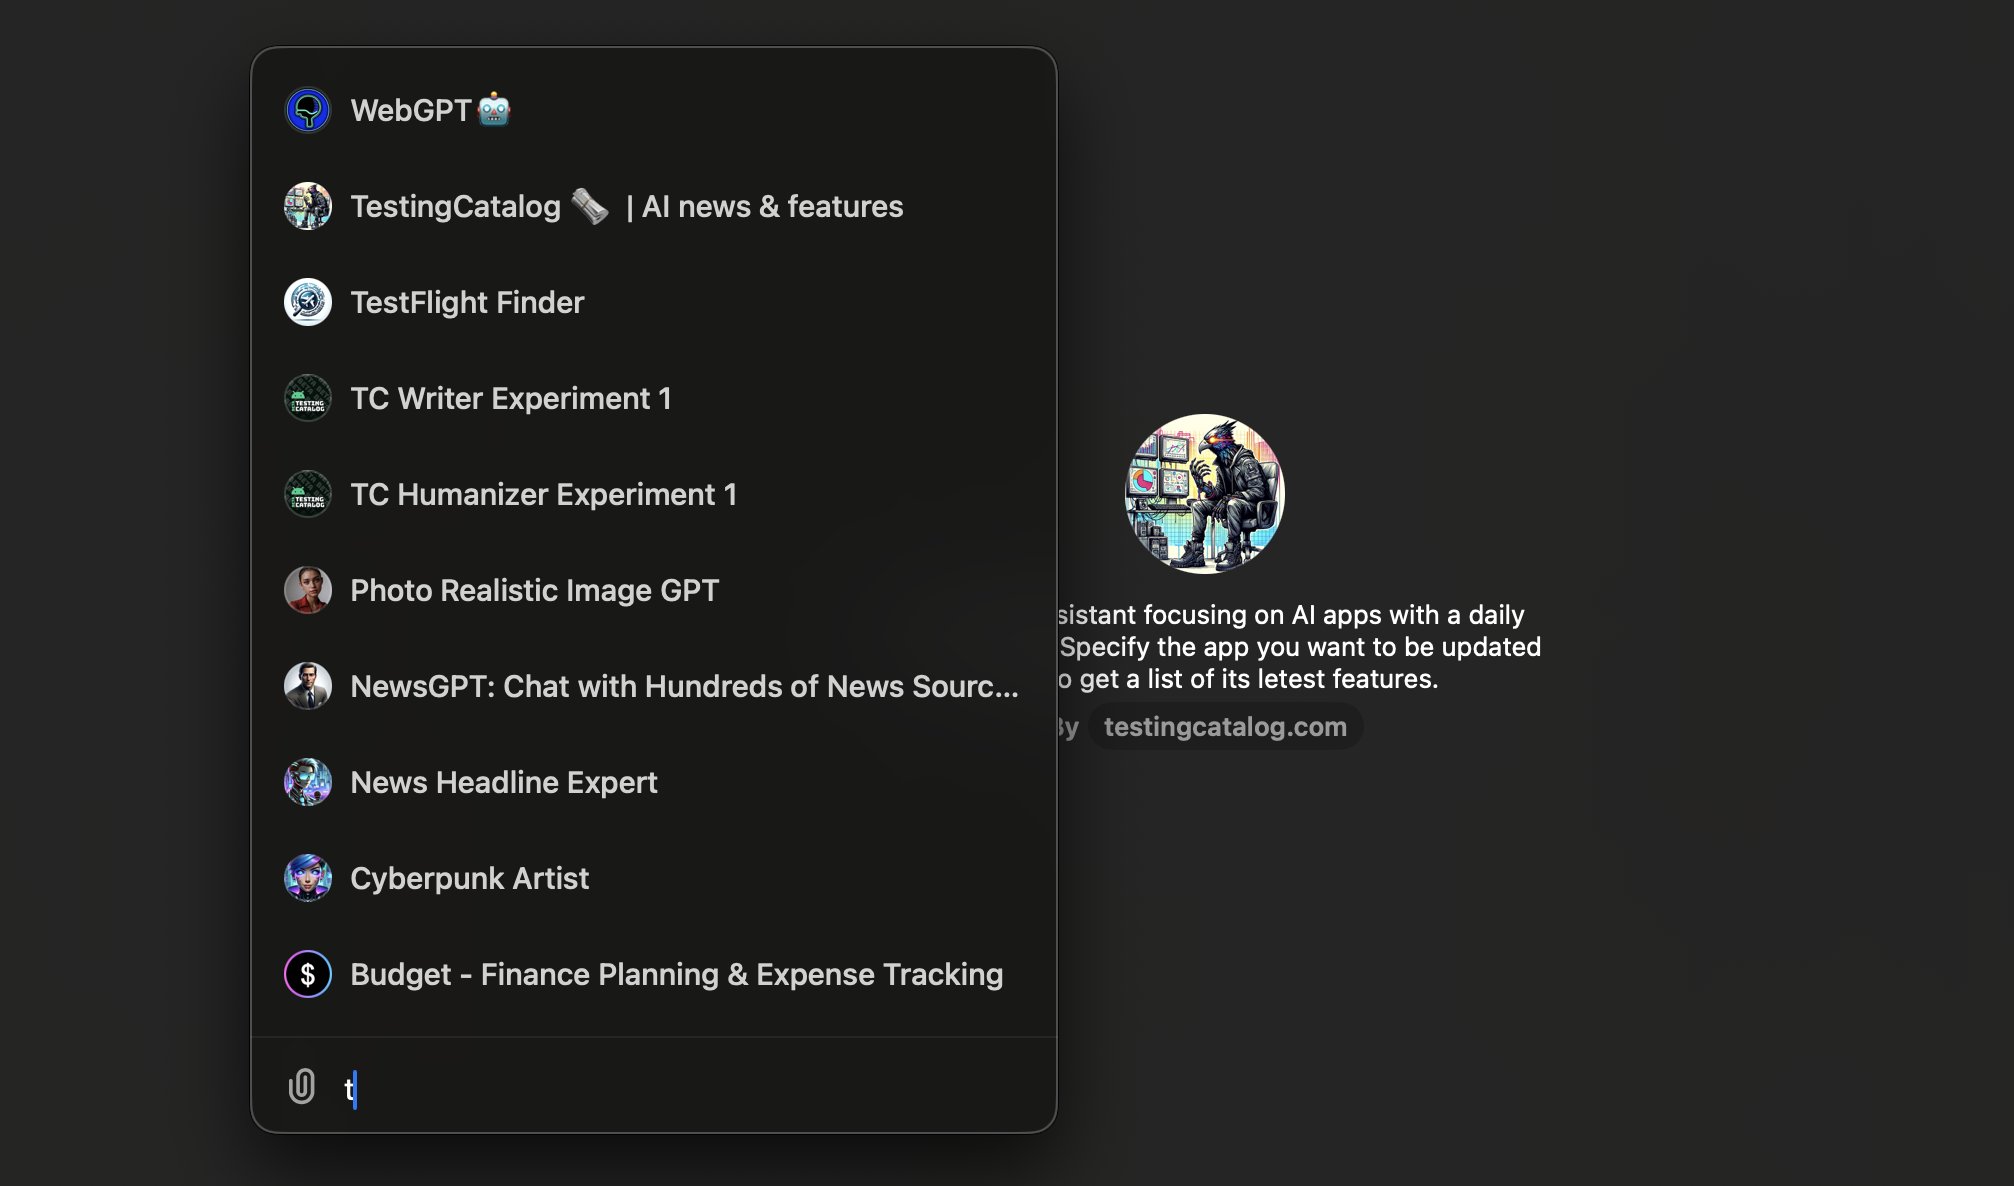This screenshot has width=2014, height=1186.
Task: Select WebGPT from the suggestion list
Action: click(654, 110)
